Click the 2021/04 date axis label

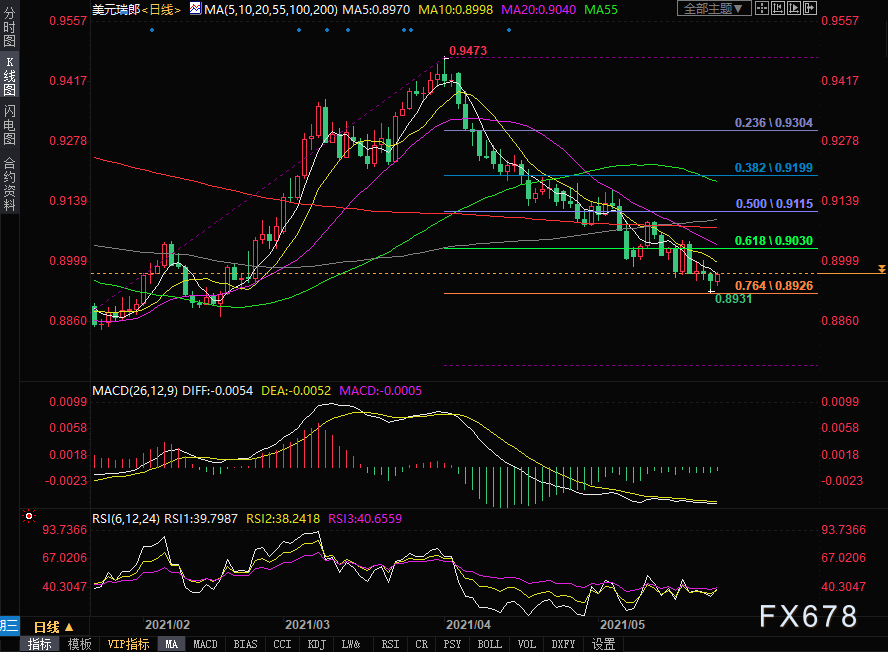point(468,625)
